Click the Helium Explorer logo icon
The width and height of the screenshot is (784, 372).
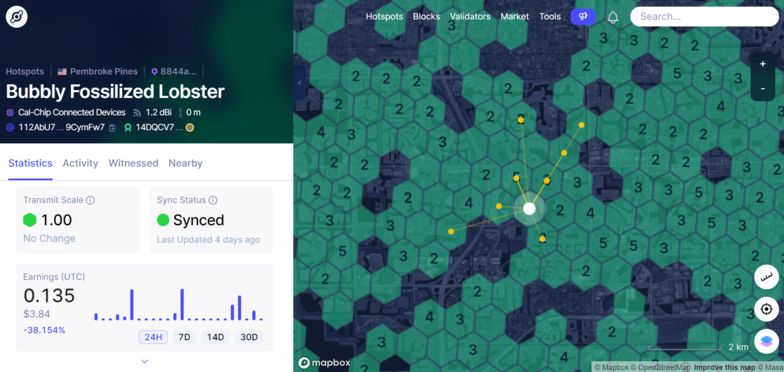pos(16,17)
